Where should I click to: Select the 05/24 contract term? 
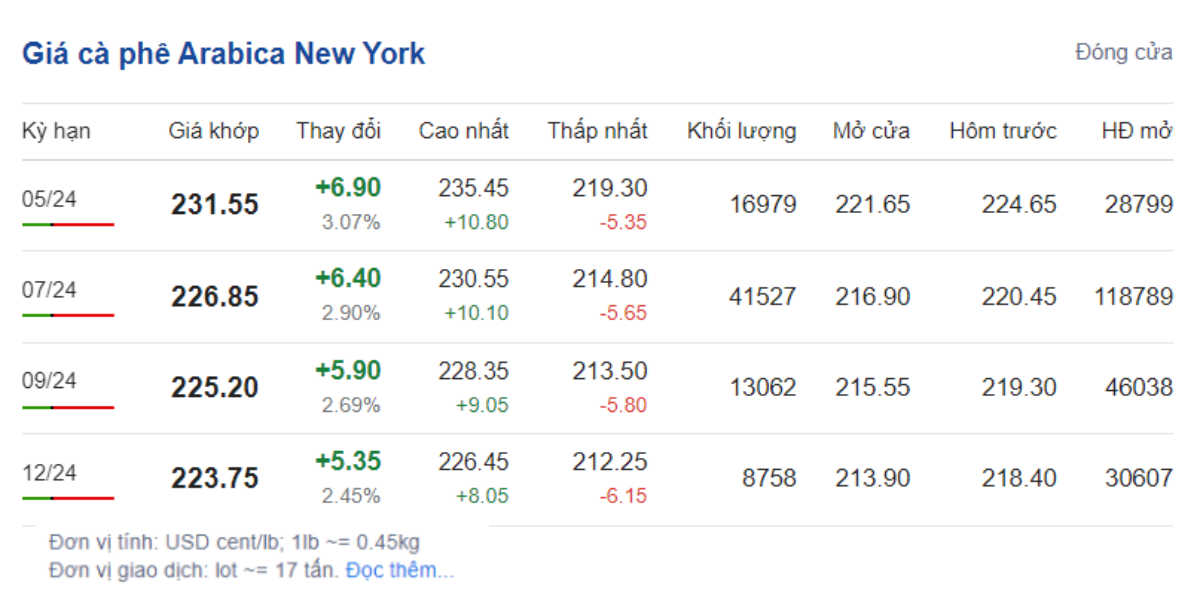pos(49,199)
